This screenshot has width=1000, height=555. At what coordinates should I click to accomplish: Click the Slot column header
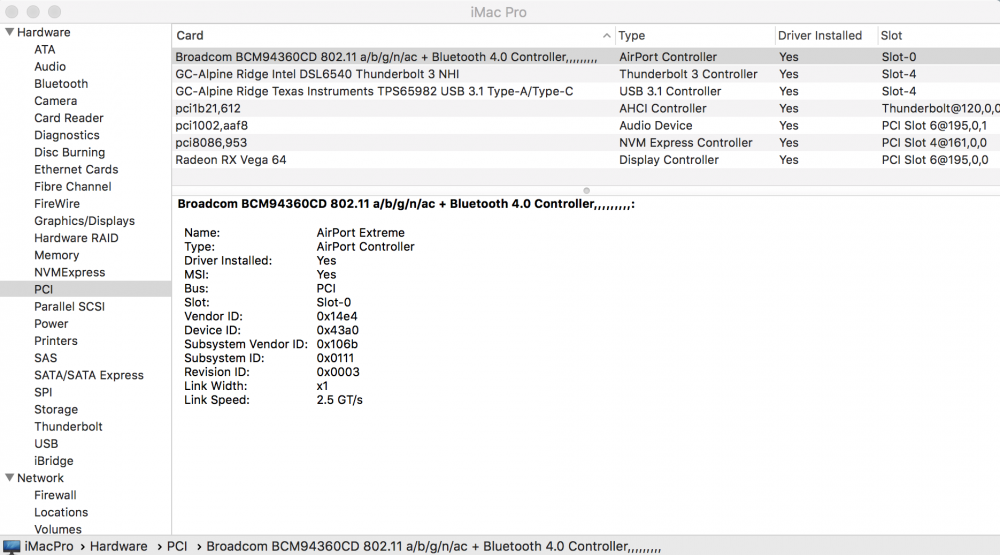tap(891, 36)
